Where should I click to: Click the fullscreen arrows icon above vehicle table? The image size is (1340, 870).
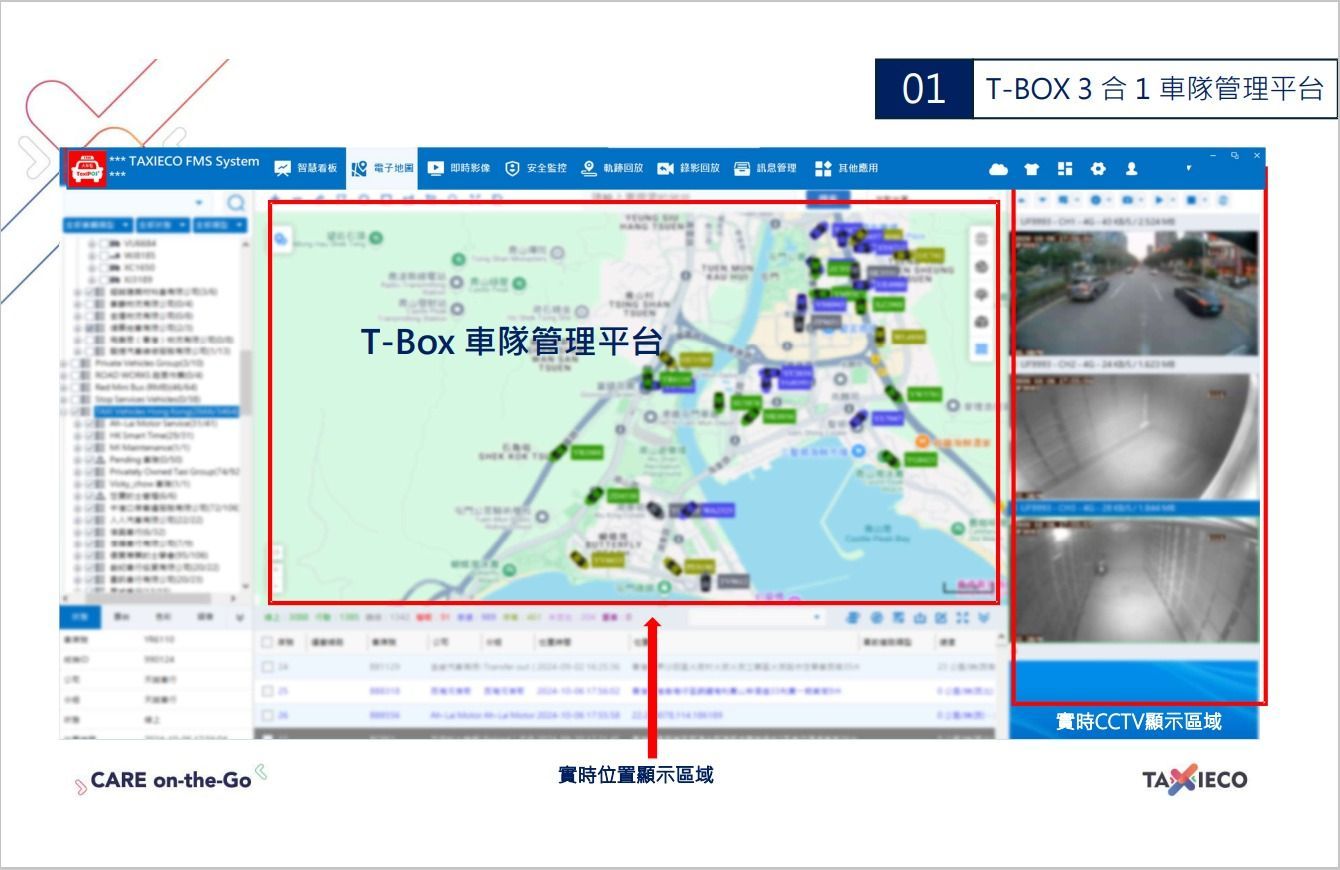pos(964,619)
